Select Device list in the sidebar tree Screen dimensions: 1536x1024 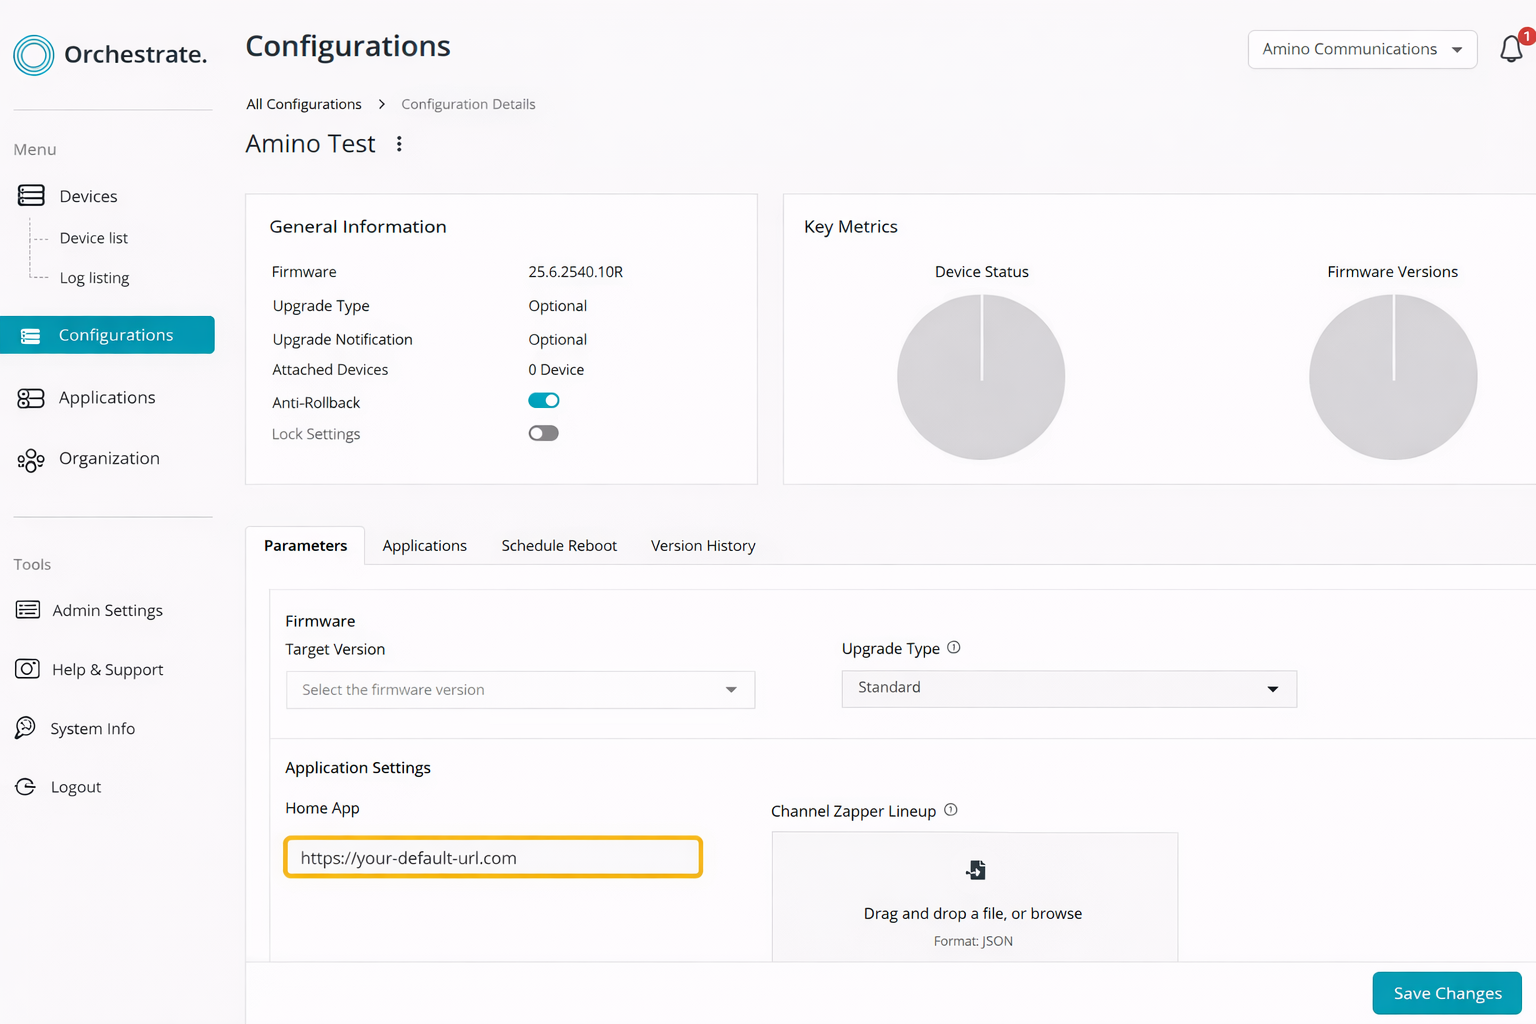[94, 238]
